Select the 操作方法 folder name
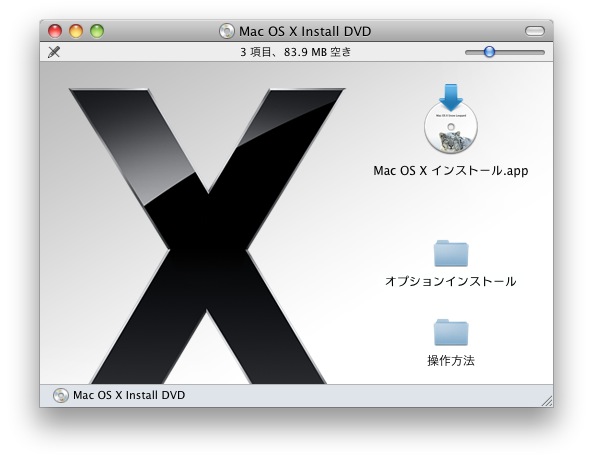Image resolution: width=593 pixels, height=467 pixels. pyautogui.click(x=451, y=360)
